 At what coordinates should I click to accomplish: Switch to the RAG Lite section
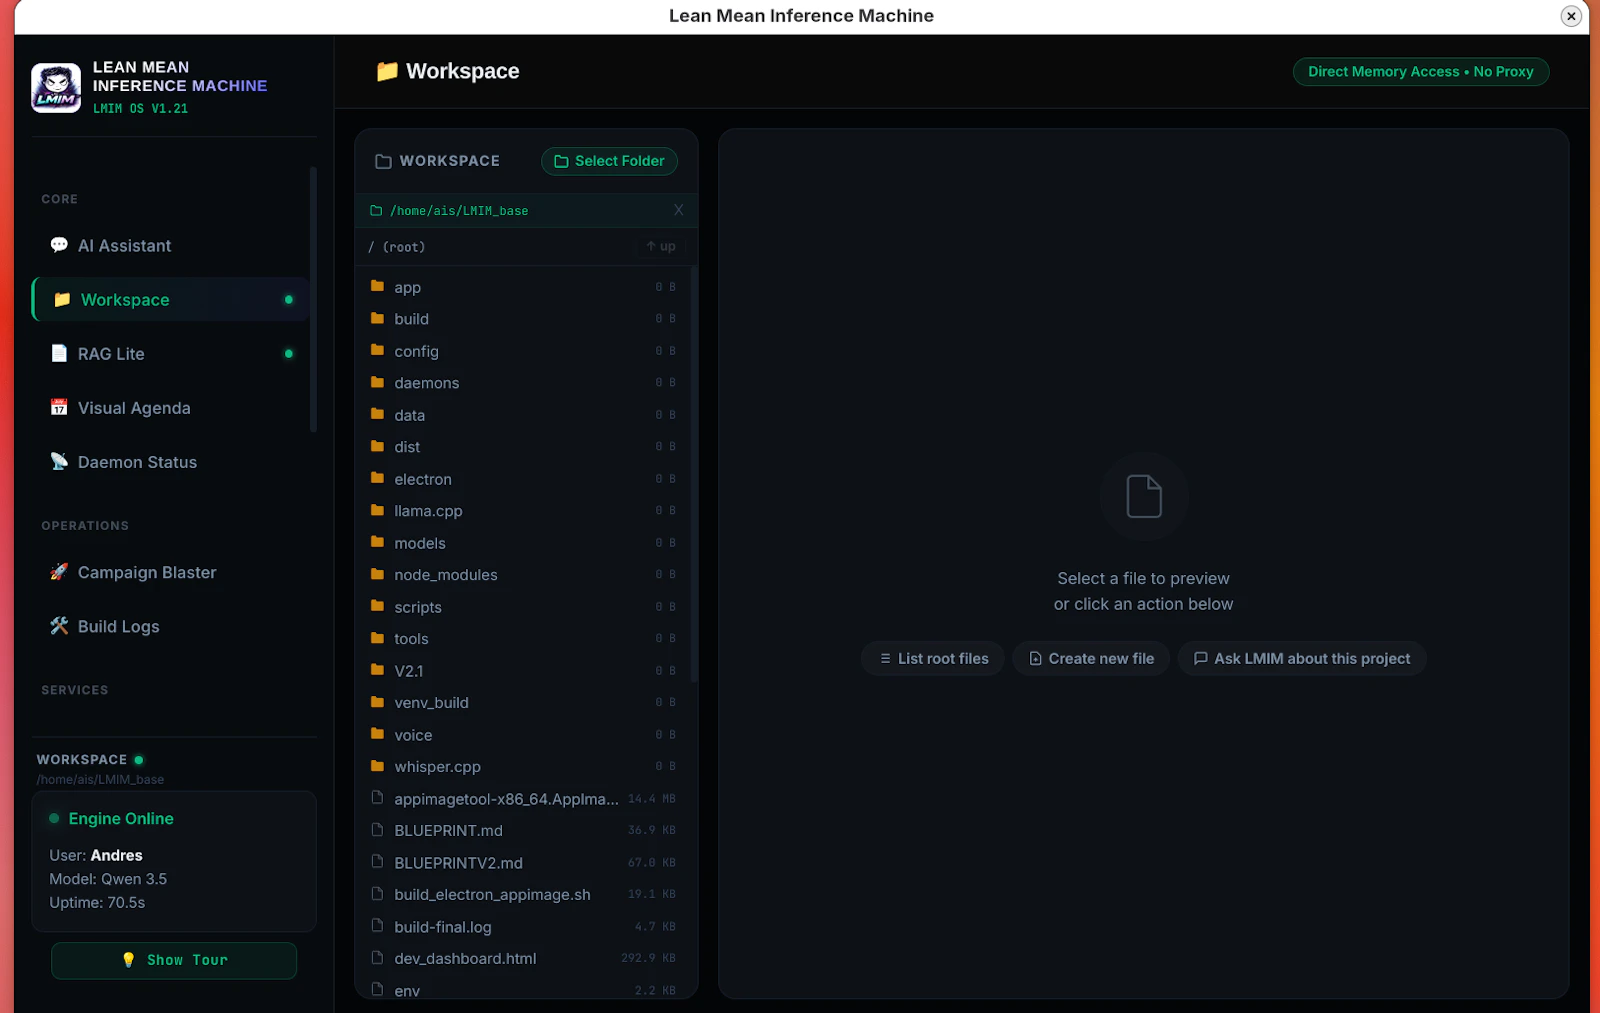[170, 353]
